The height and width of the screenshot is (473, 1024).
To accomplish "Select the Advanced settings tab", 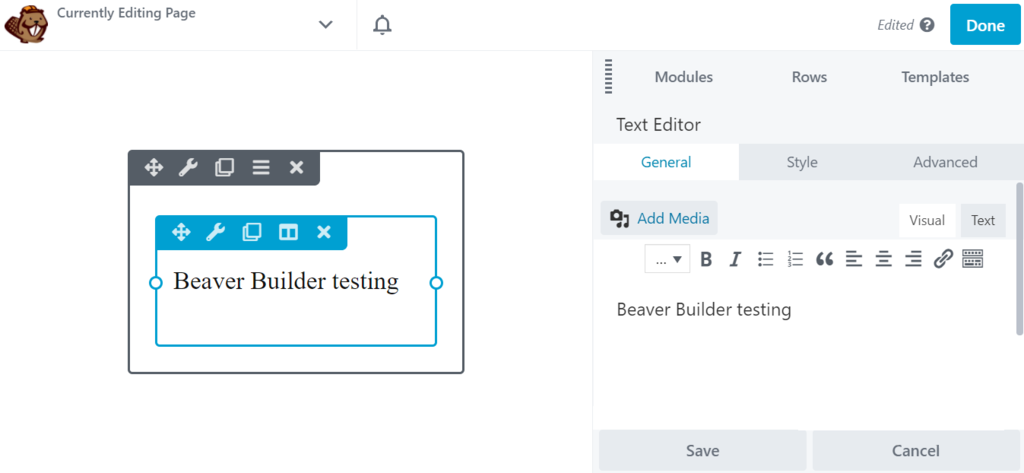I will coord(945,162).
